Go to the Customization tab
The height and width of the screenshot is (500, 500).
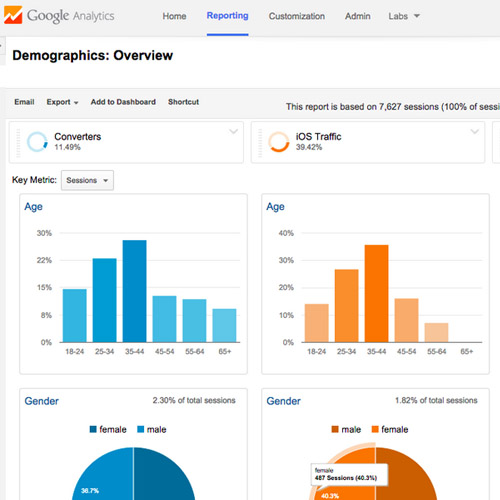point(297,16)
